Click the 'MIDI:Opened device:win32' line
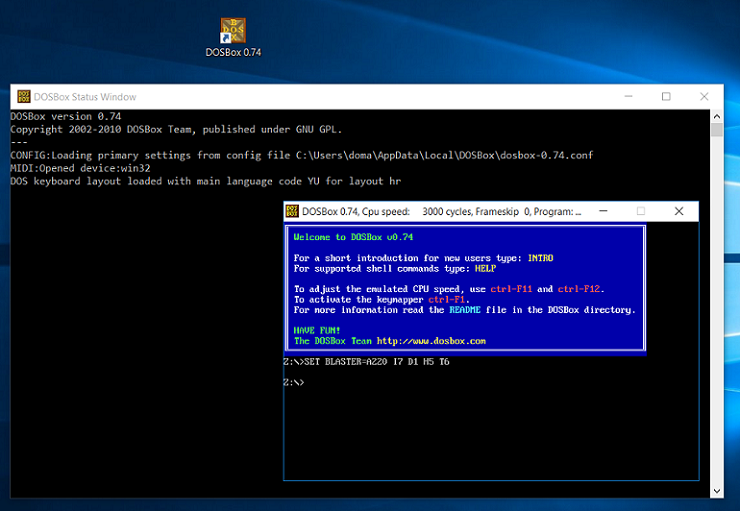 click(80, 168)
